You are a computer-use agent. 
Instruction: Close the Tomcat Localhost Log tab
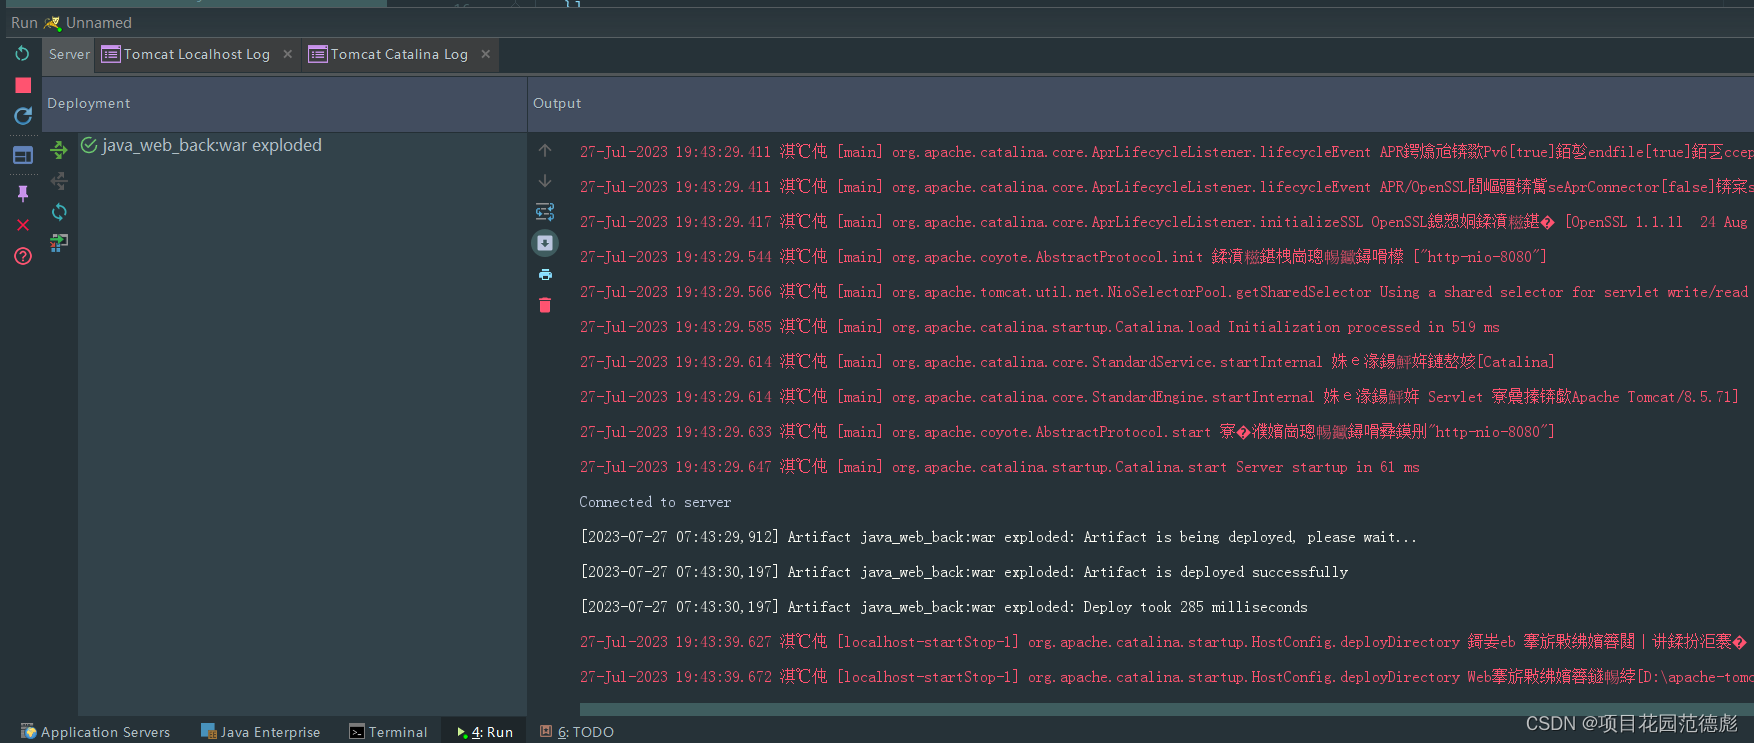tap(288, 54)
